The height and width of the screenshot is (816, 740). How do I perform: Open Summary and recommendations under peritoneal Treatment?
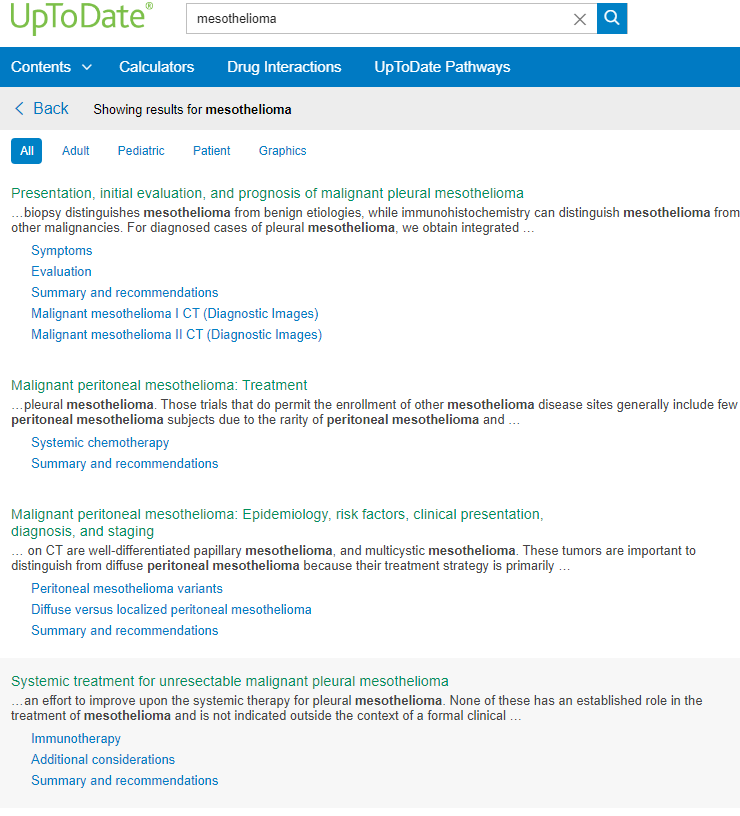pyautogui.click(x=124, y=463)
